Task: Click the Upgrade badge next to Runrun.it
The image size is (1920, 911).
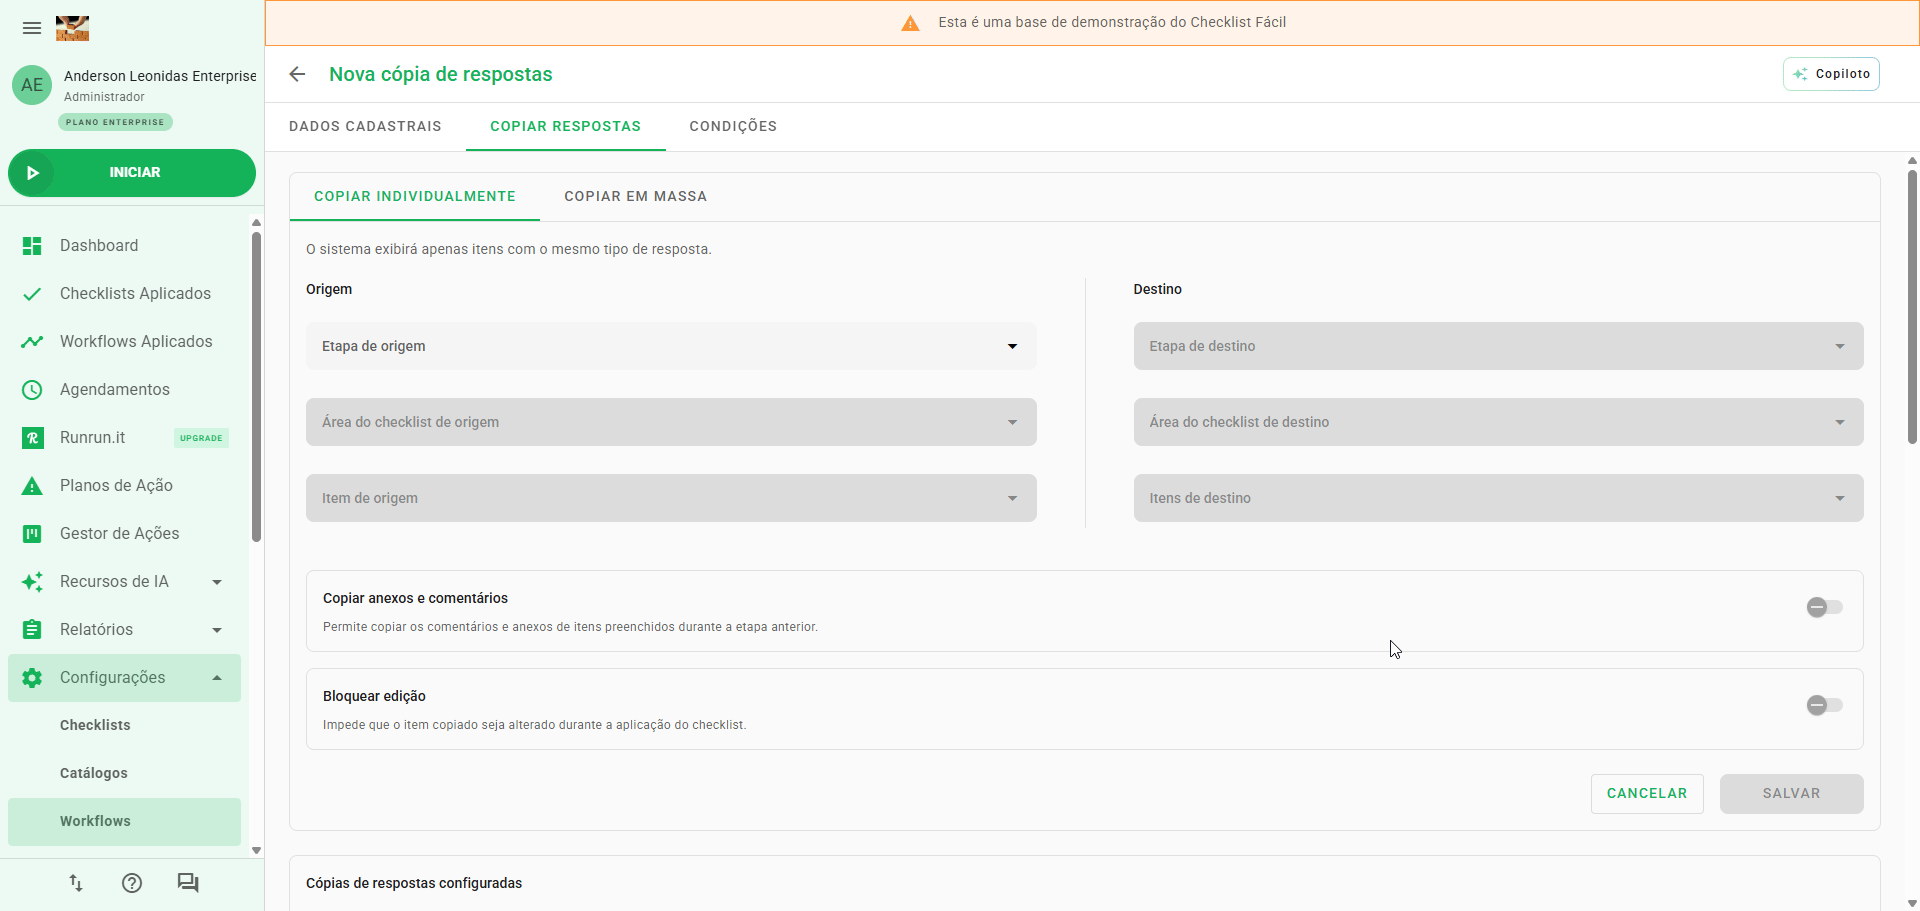Action: [201, 438]
